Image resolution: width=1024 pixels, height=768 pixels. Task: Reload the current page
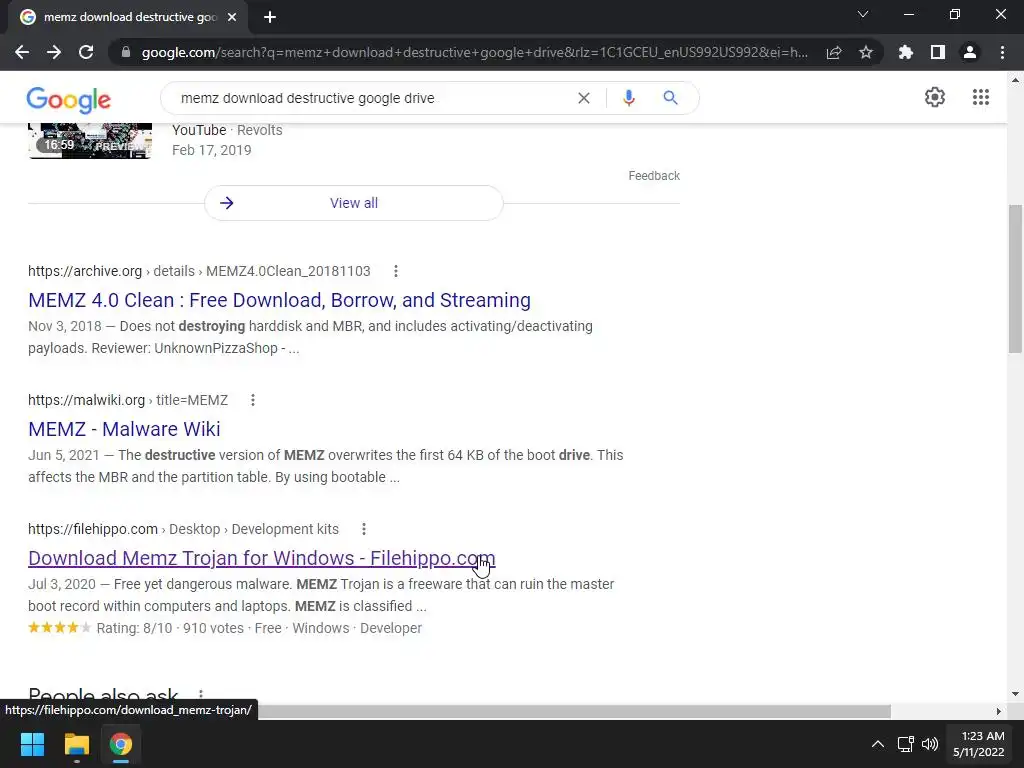point(86,52)
